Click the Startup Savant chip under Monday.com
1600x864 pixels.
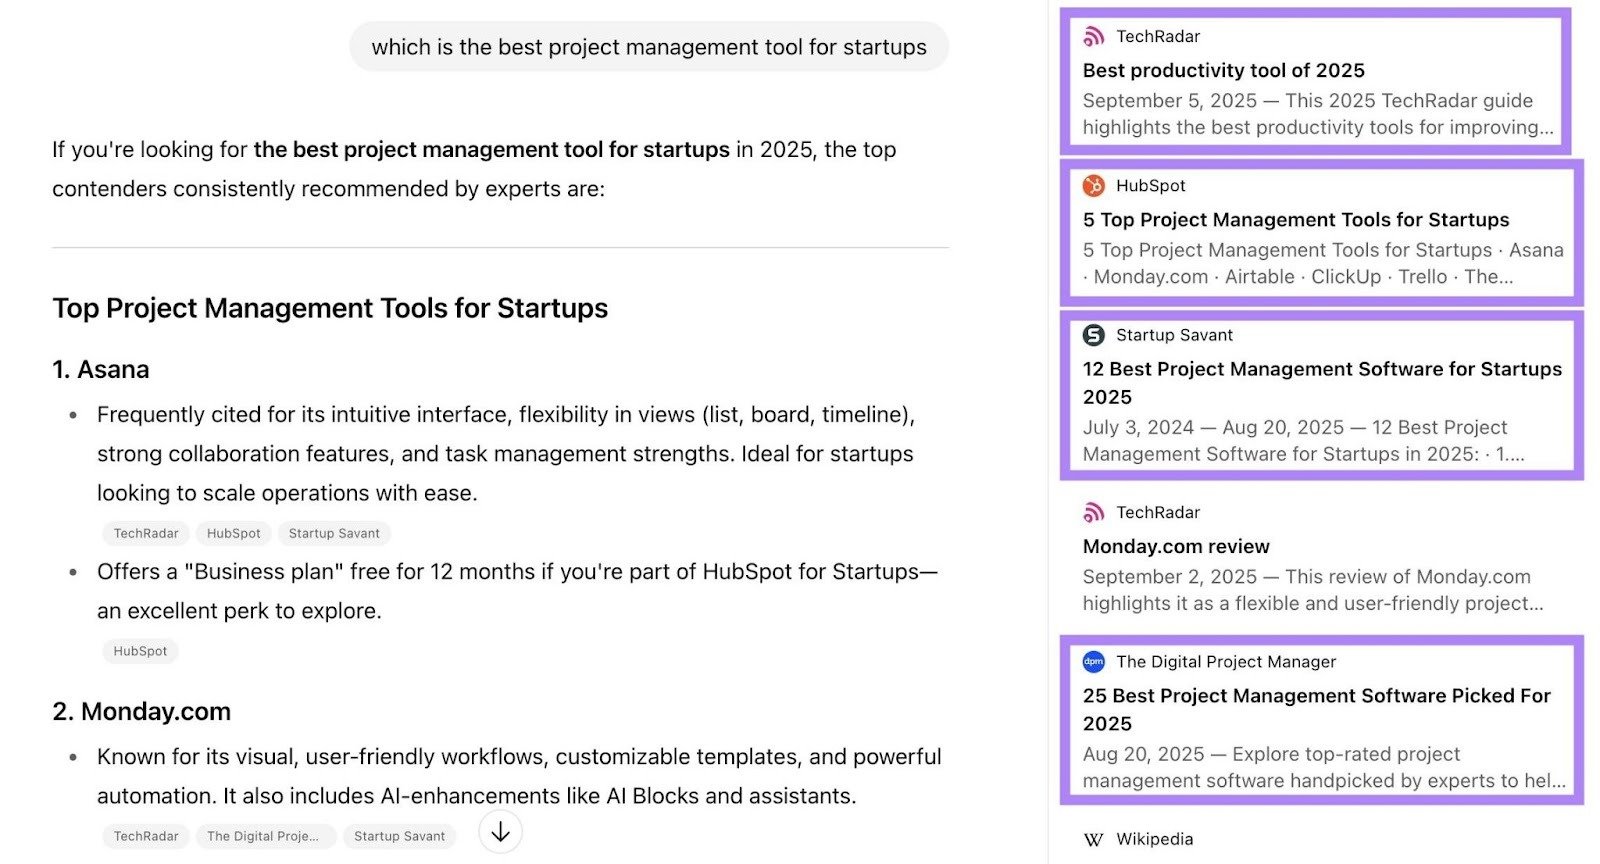coord(399,836)
